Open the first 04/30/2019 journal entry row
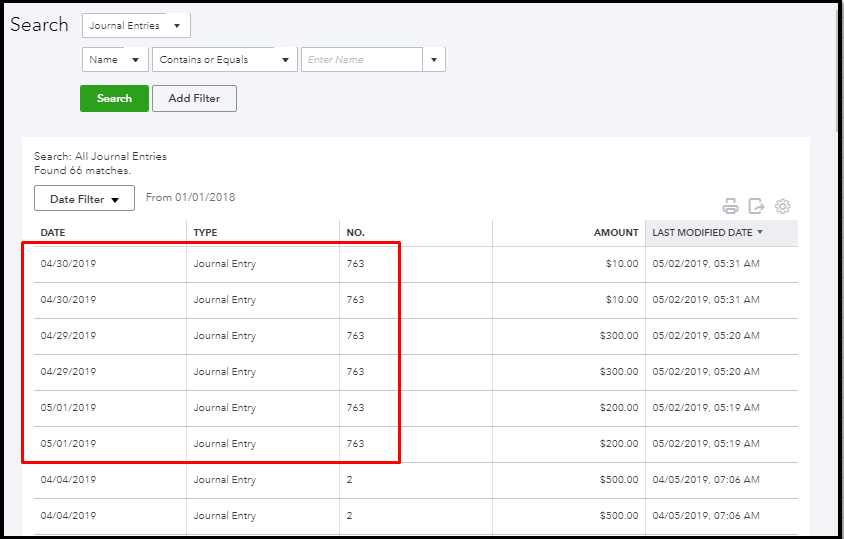844x539 pixels. click(x=69, y=264)
